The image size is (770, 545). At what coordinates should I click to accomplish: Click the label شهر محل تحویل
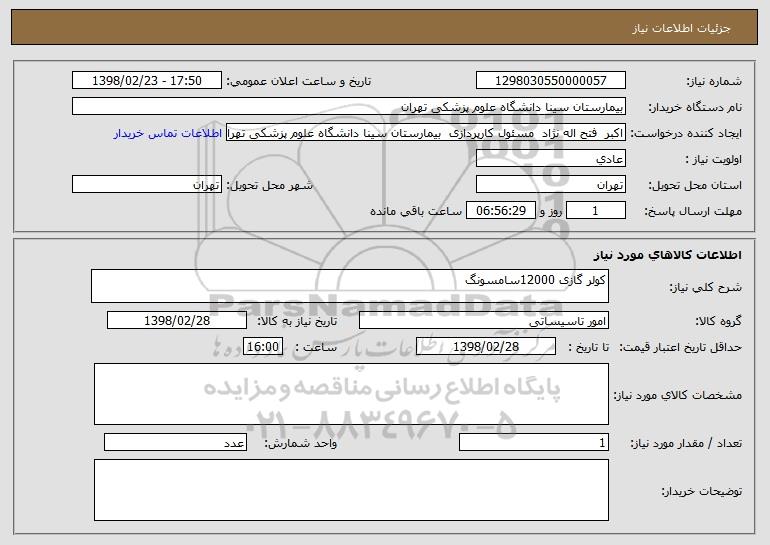click(269, 186)
